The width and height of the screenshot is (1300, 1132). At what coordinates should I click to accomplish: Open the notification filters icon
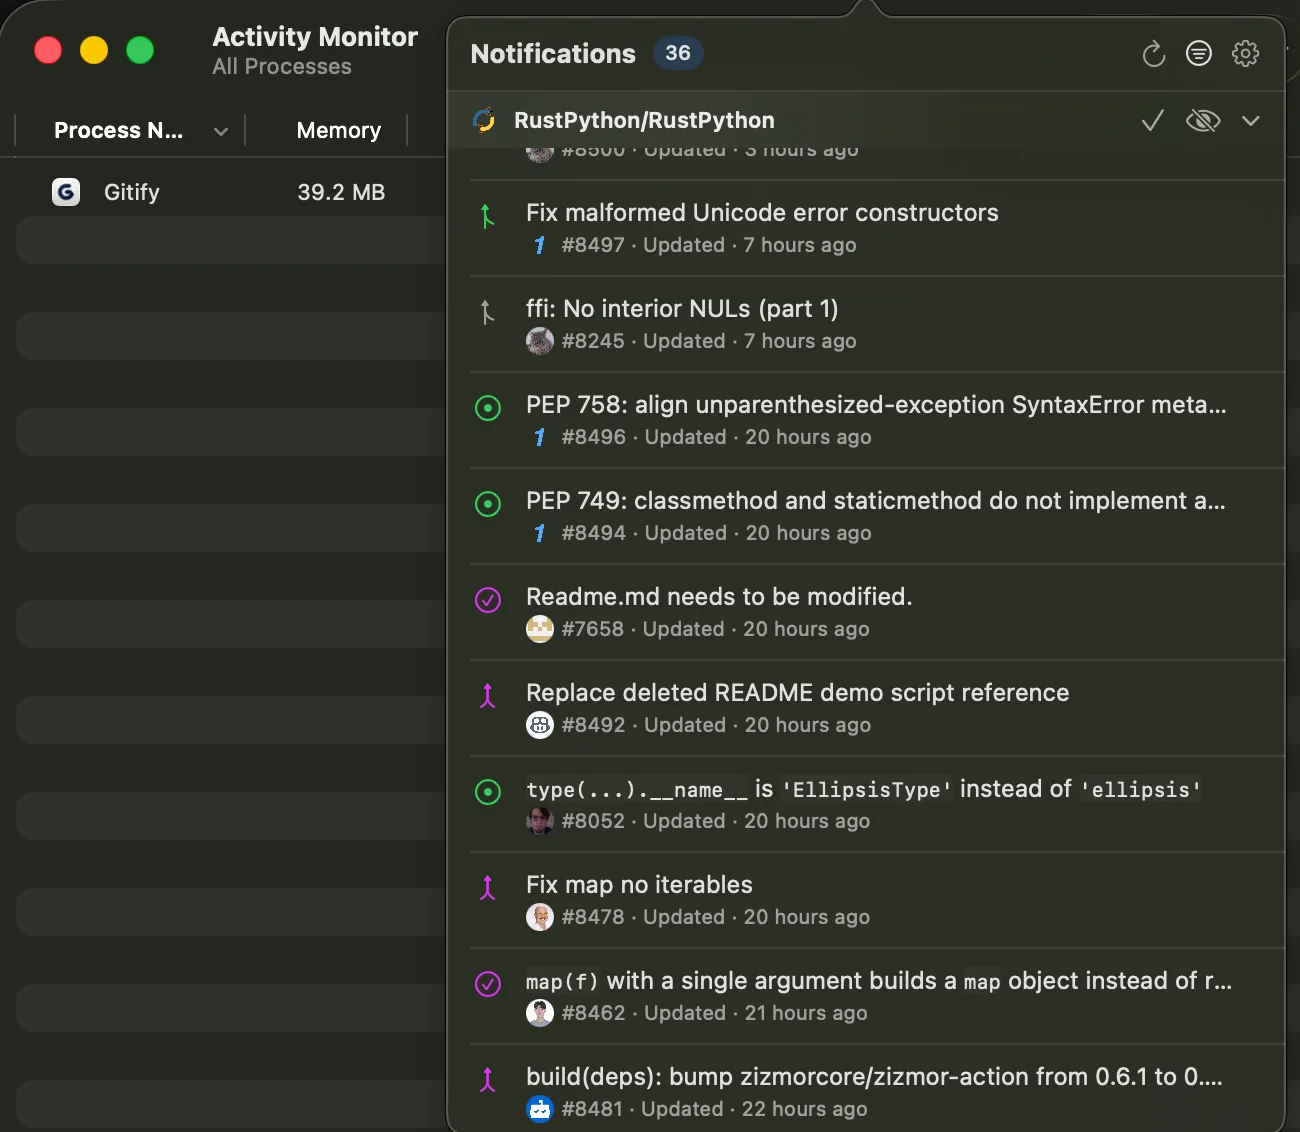pos(1199,54)
